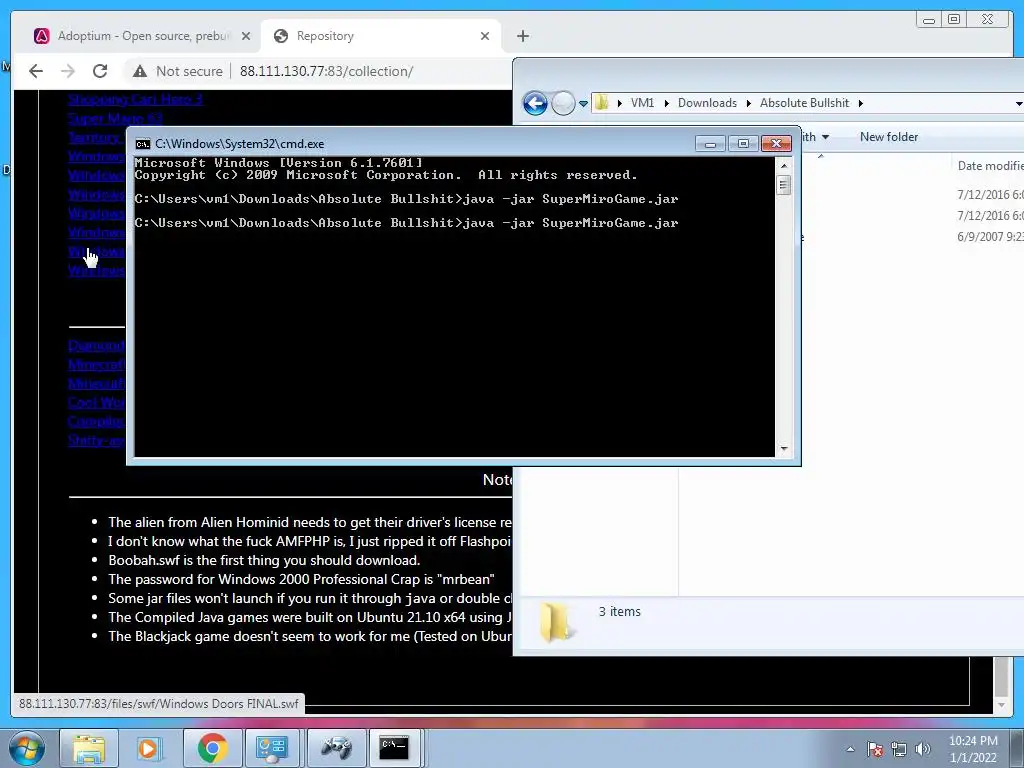Screen dimensions: 1024x768
Task: Click the network tray icon
Action: coord(899,749)
